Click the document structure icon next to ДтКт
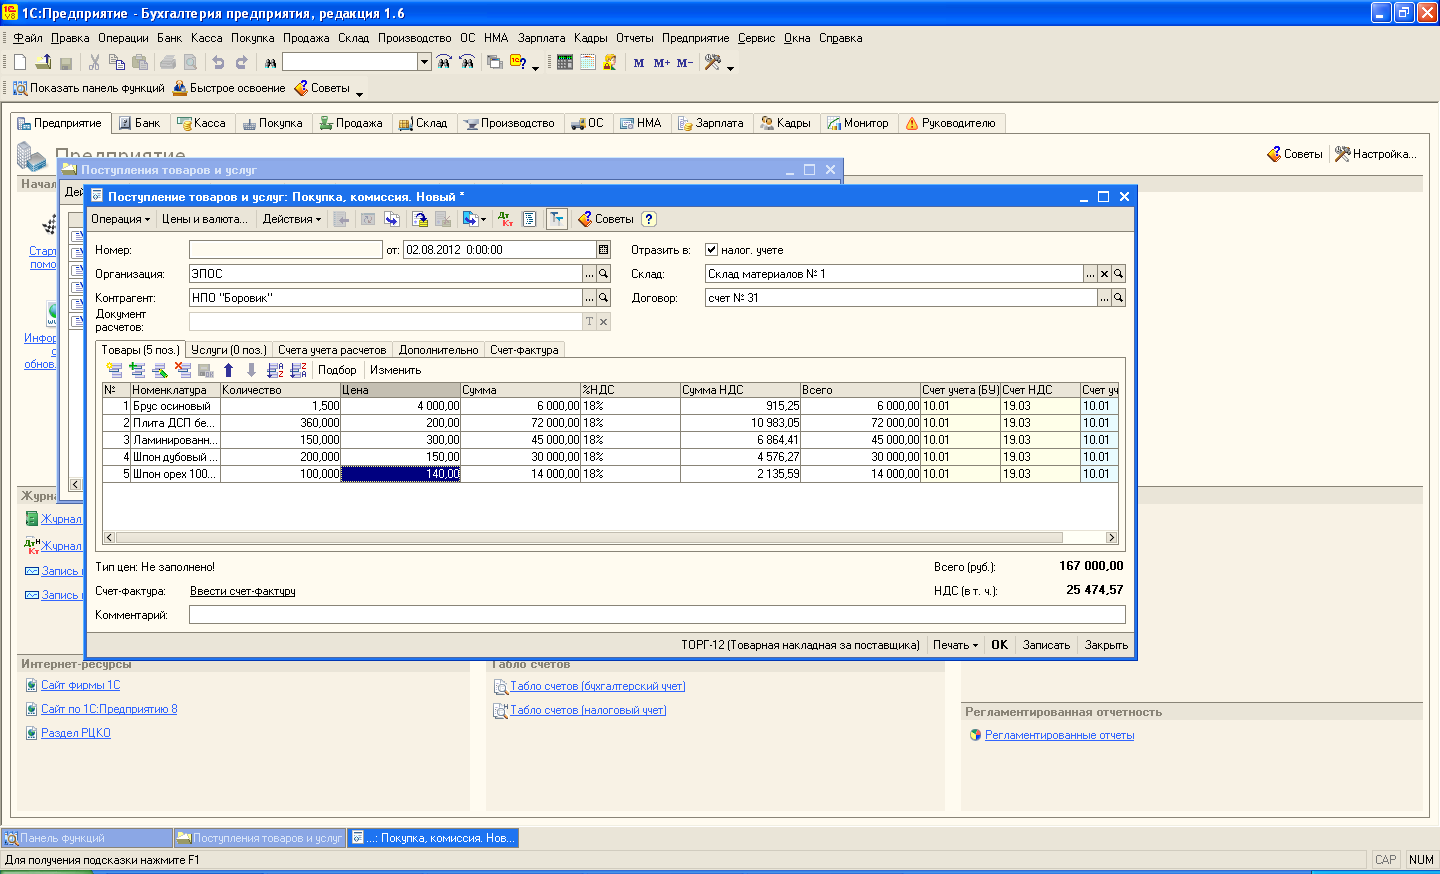This screenshot has width=1440, height=874. [x=529, y=219]
